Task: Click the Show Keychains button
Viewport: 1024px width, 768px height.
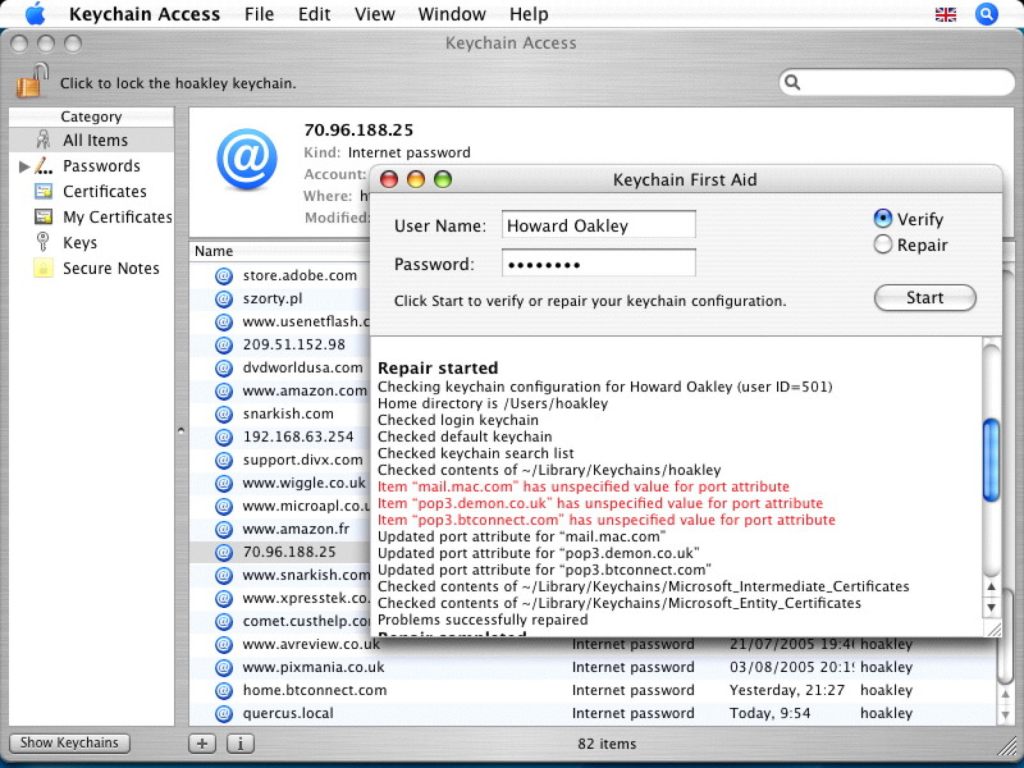Action: click(69, 743)
